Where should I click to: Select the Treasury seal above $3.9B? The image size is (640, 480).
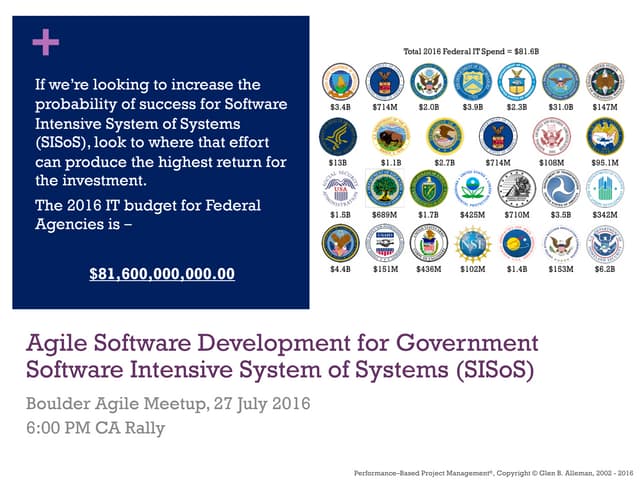[x=473, y=82]
